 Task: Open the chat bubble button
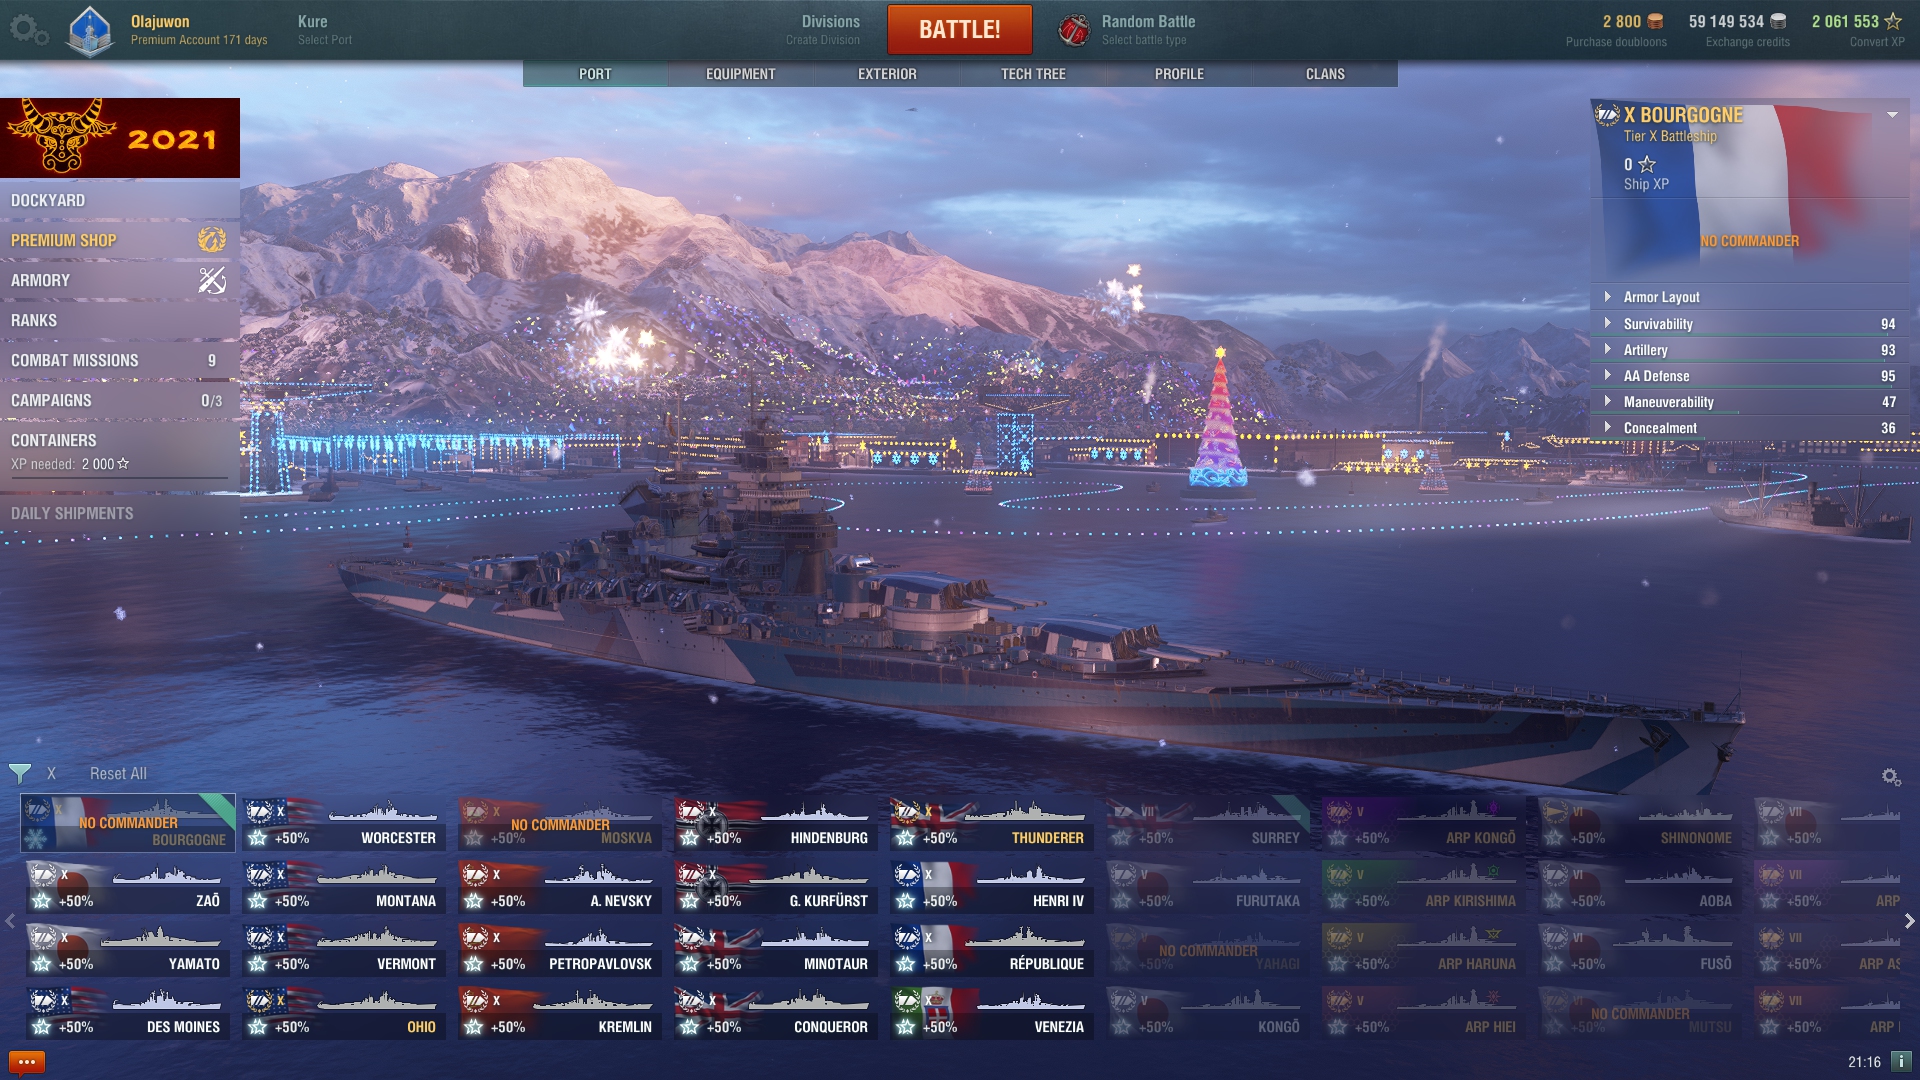pos(27,1062)
